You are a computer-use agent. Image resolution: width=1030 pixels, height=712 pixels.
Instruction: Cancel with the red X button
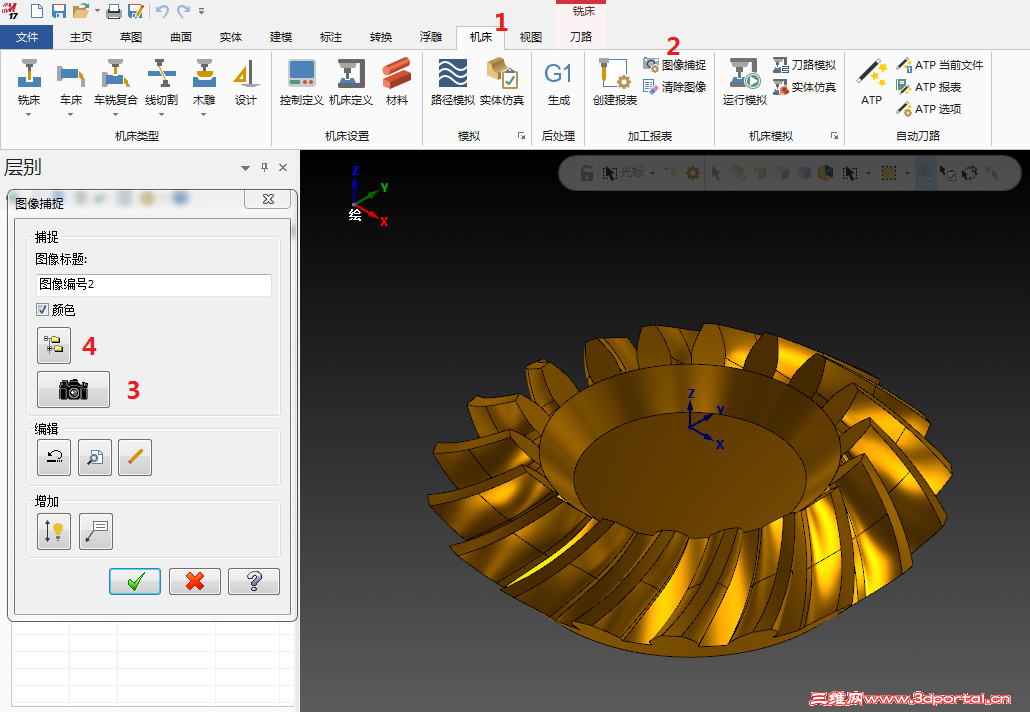pos(194,581)
